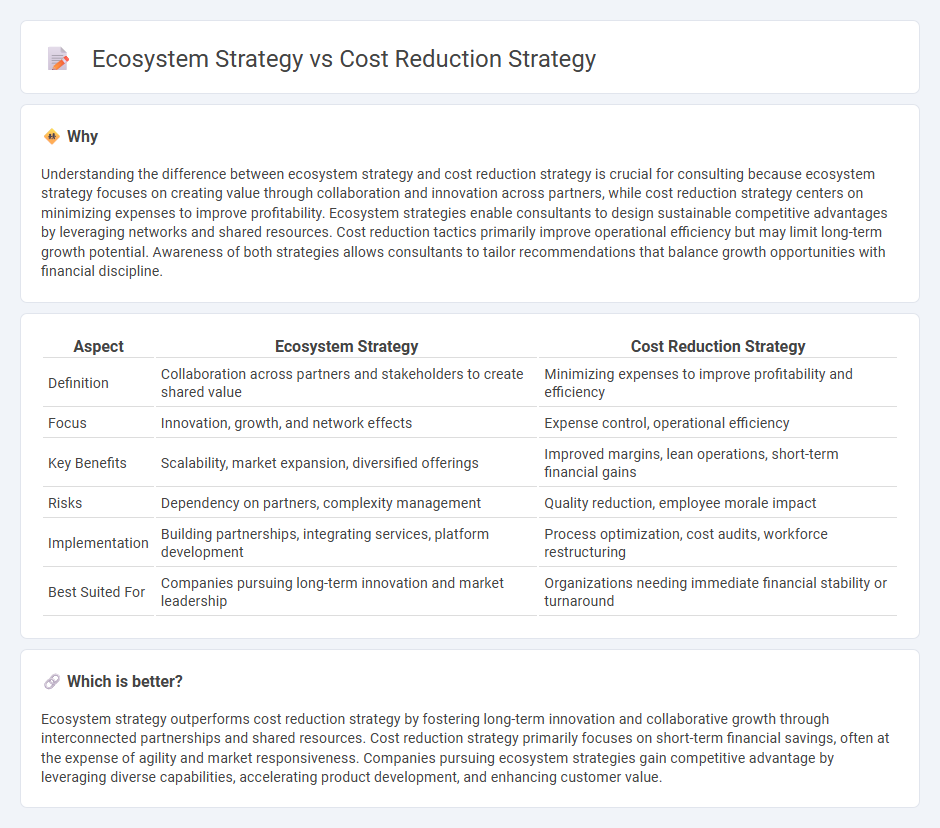Select the Definition row label

79,383
